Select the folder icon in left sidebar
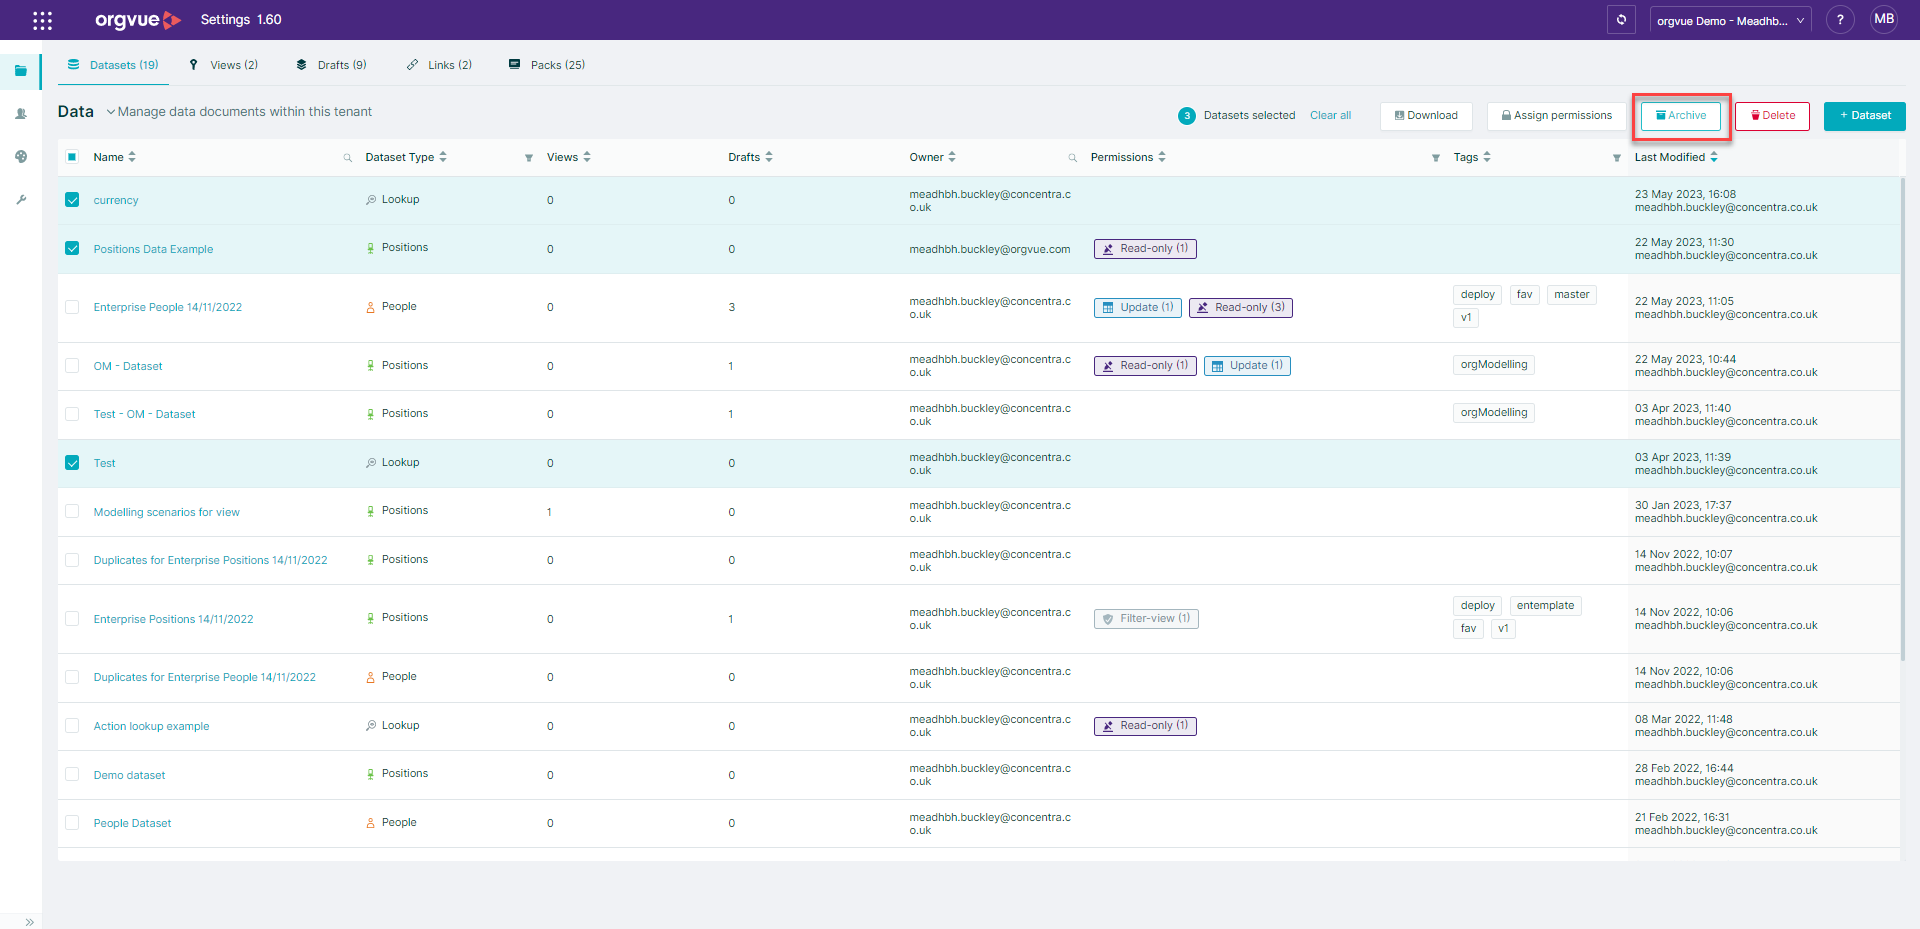This screenshot has height=929, width=1920. pos(21,71)
